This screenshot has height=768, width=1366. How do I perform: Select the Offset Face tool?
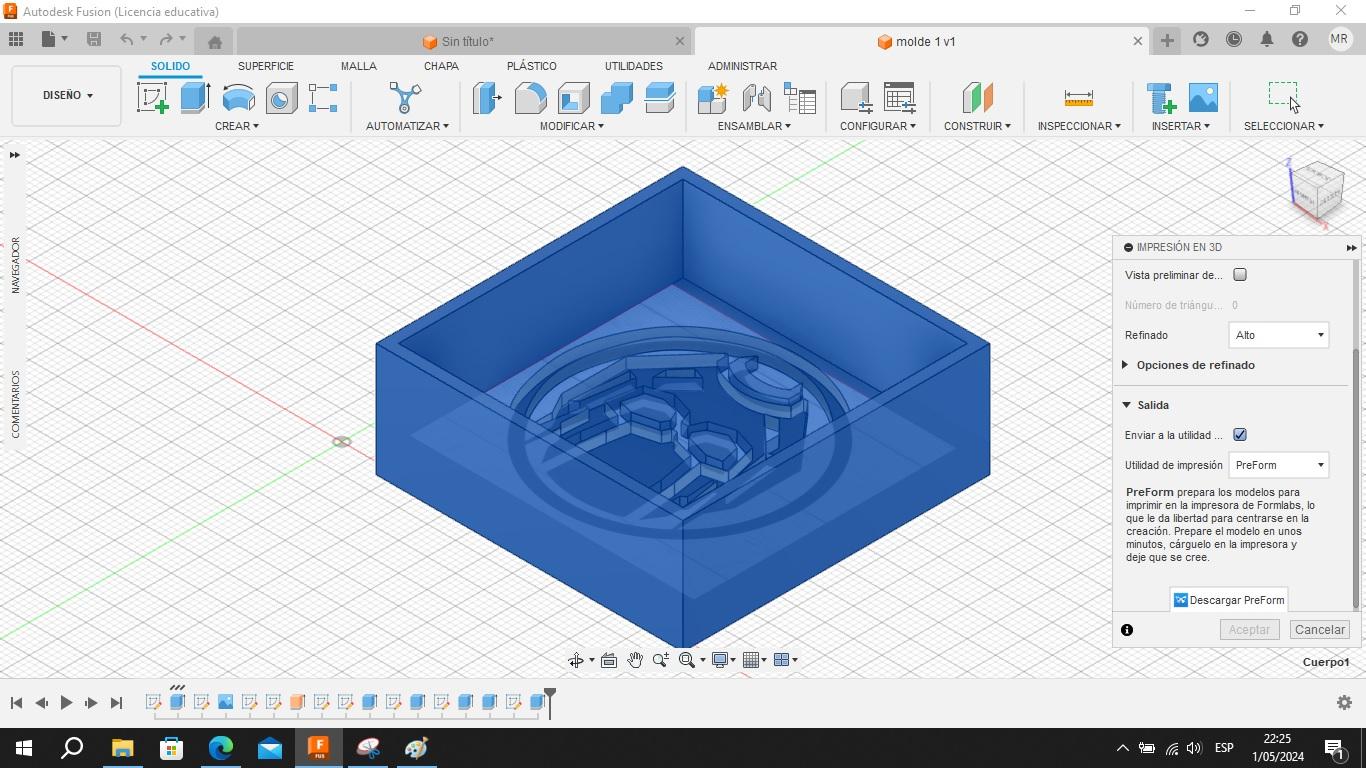coord(659,98)
